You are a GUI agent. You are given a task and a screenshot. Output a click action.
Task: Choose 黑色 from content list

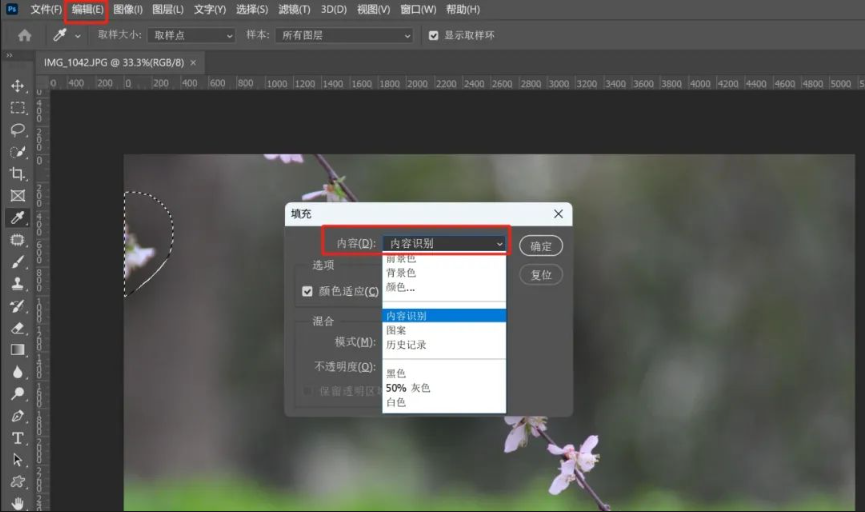click(x=444, y=374)
